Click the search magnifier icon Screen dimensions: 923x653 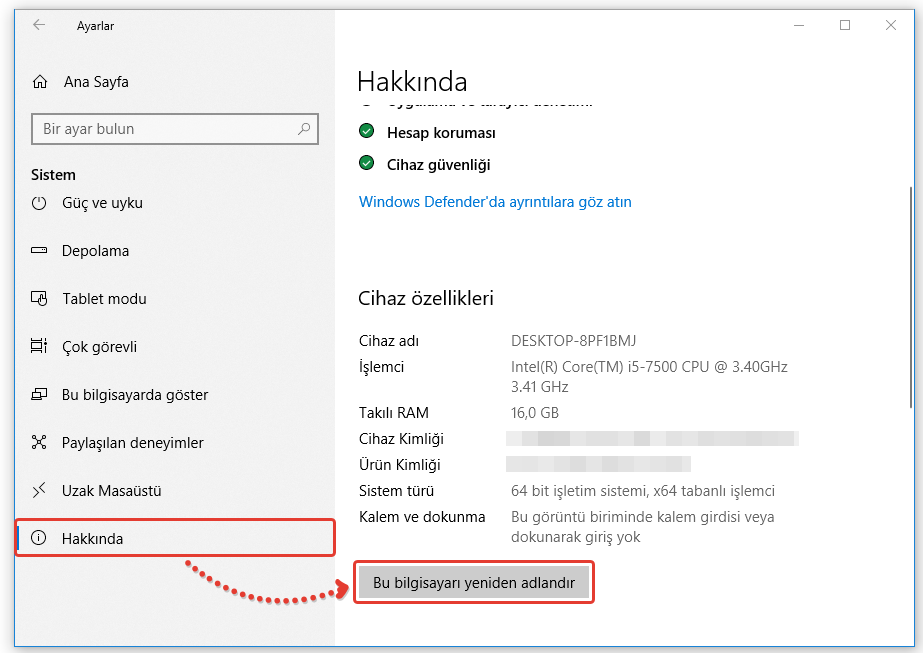tap(304, 129)
